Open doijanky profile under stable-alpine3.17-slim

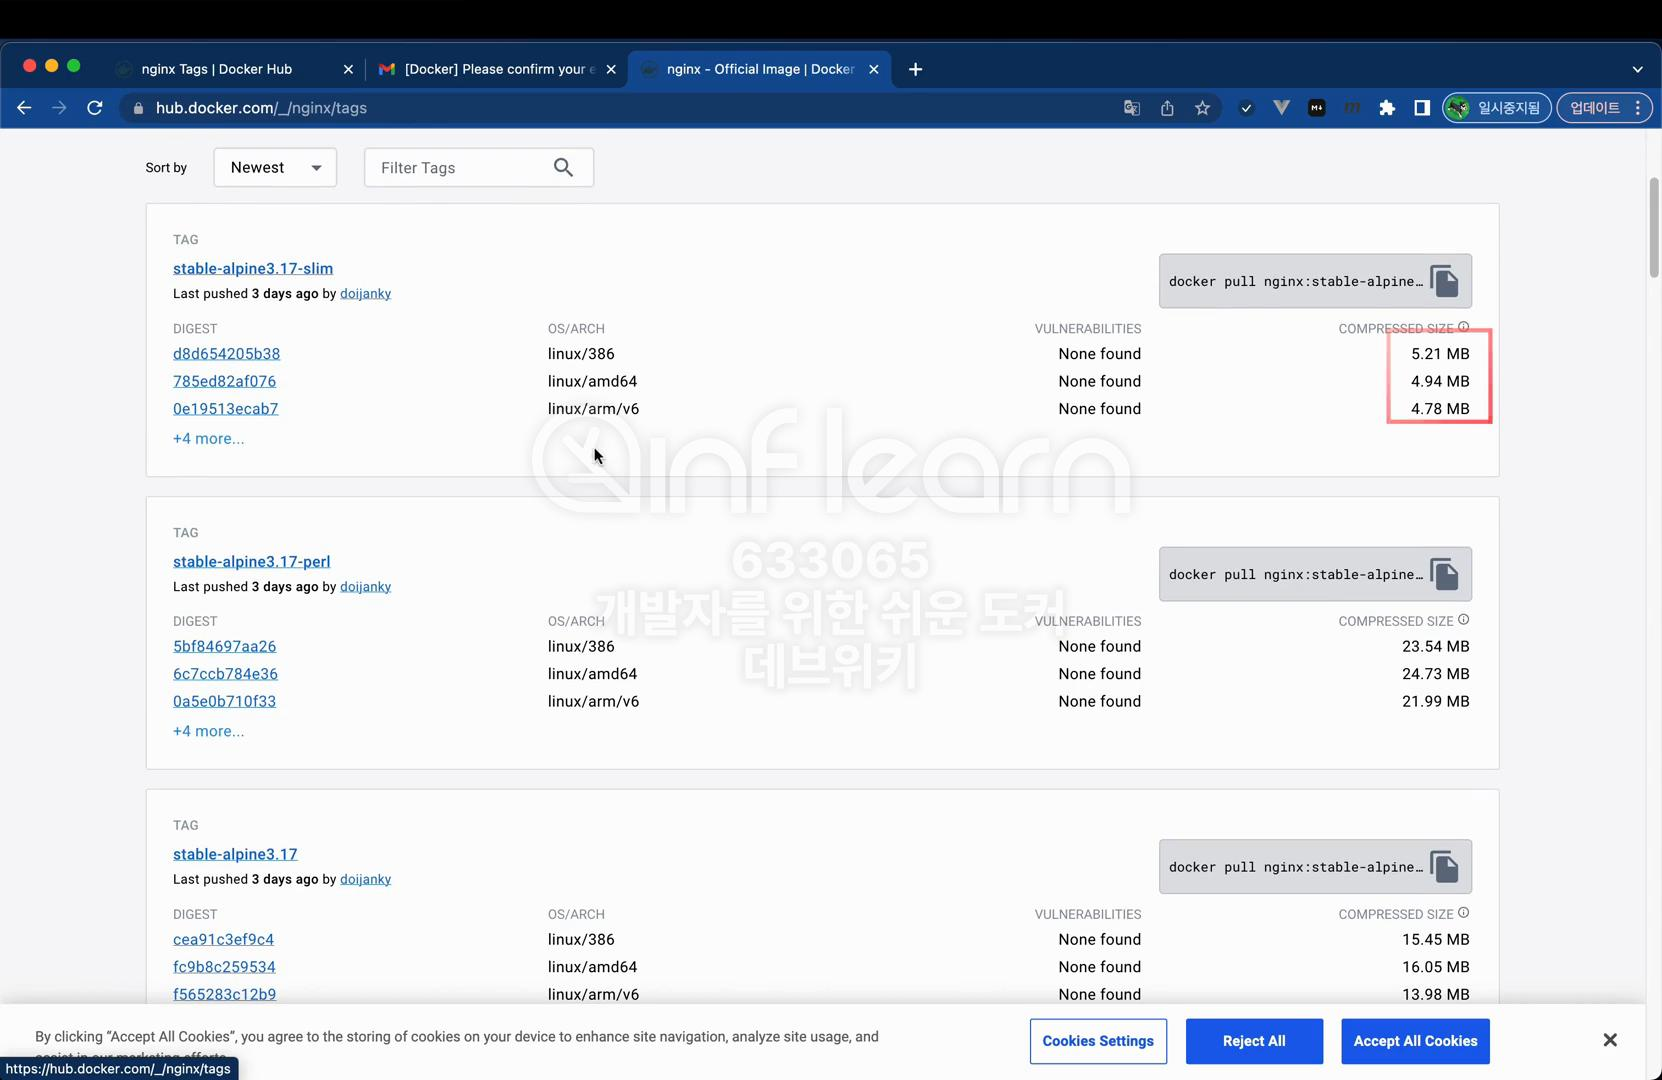click(x=365, y=294)
